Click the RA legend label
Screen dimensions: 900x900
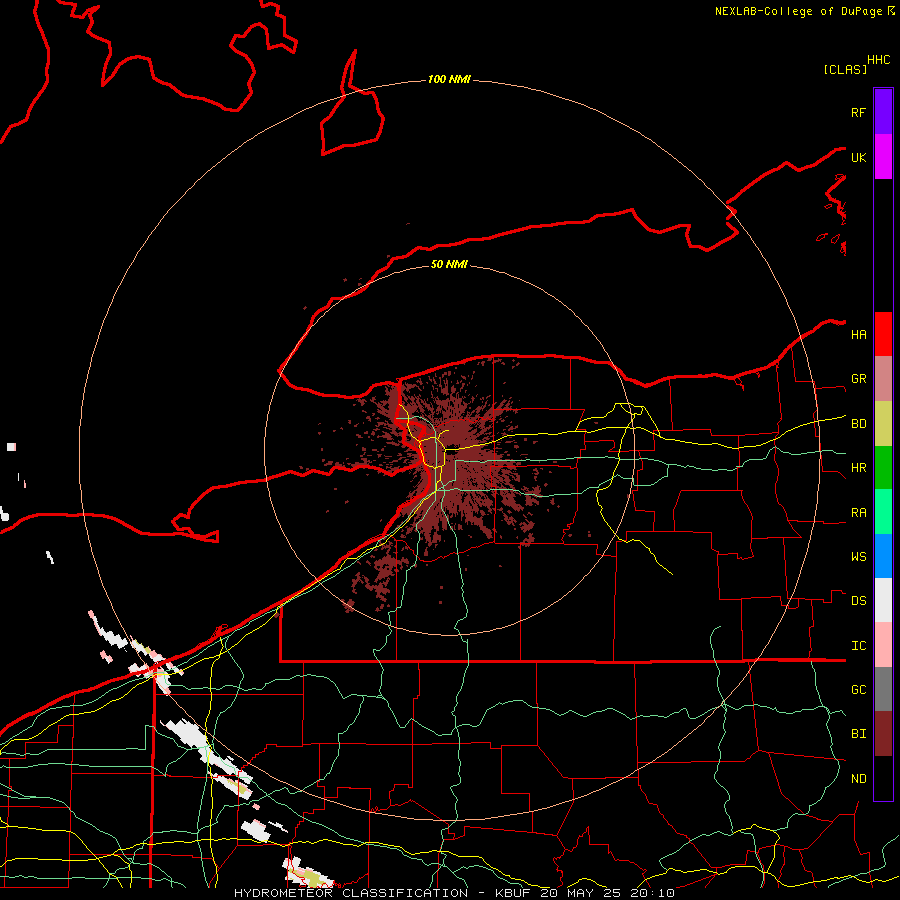[x=858, y=513]
